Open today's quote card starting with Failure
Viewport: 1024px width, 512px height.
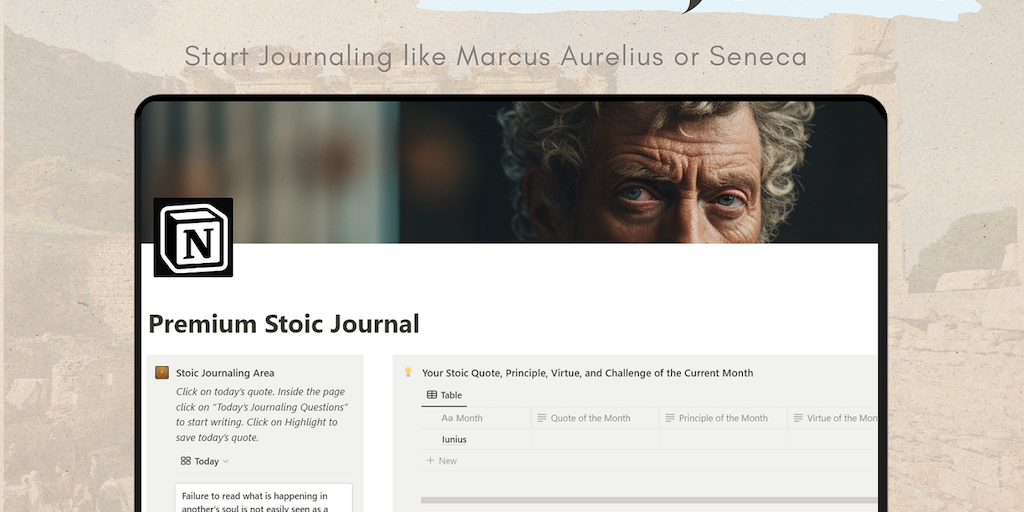coord(264,499)
